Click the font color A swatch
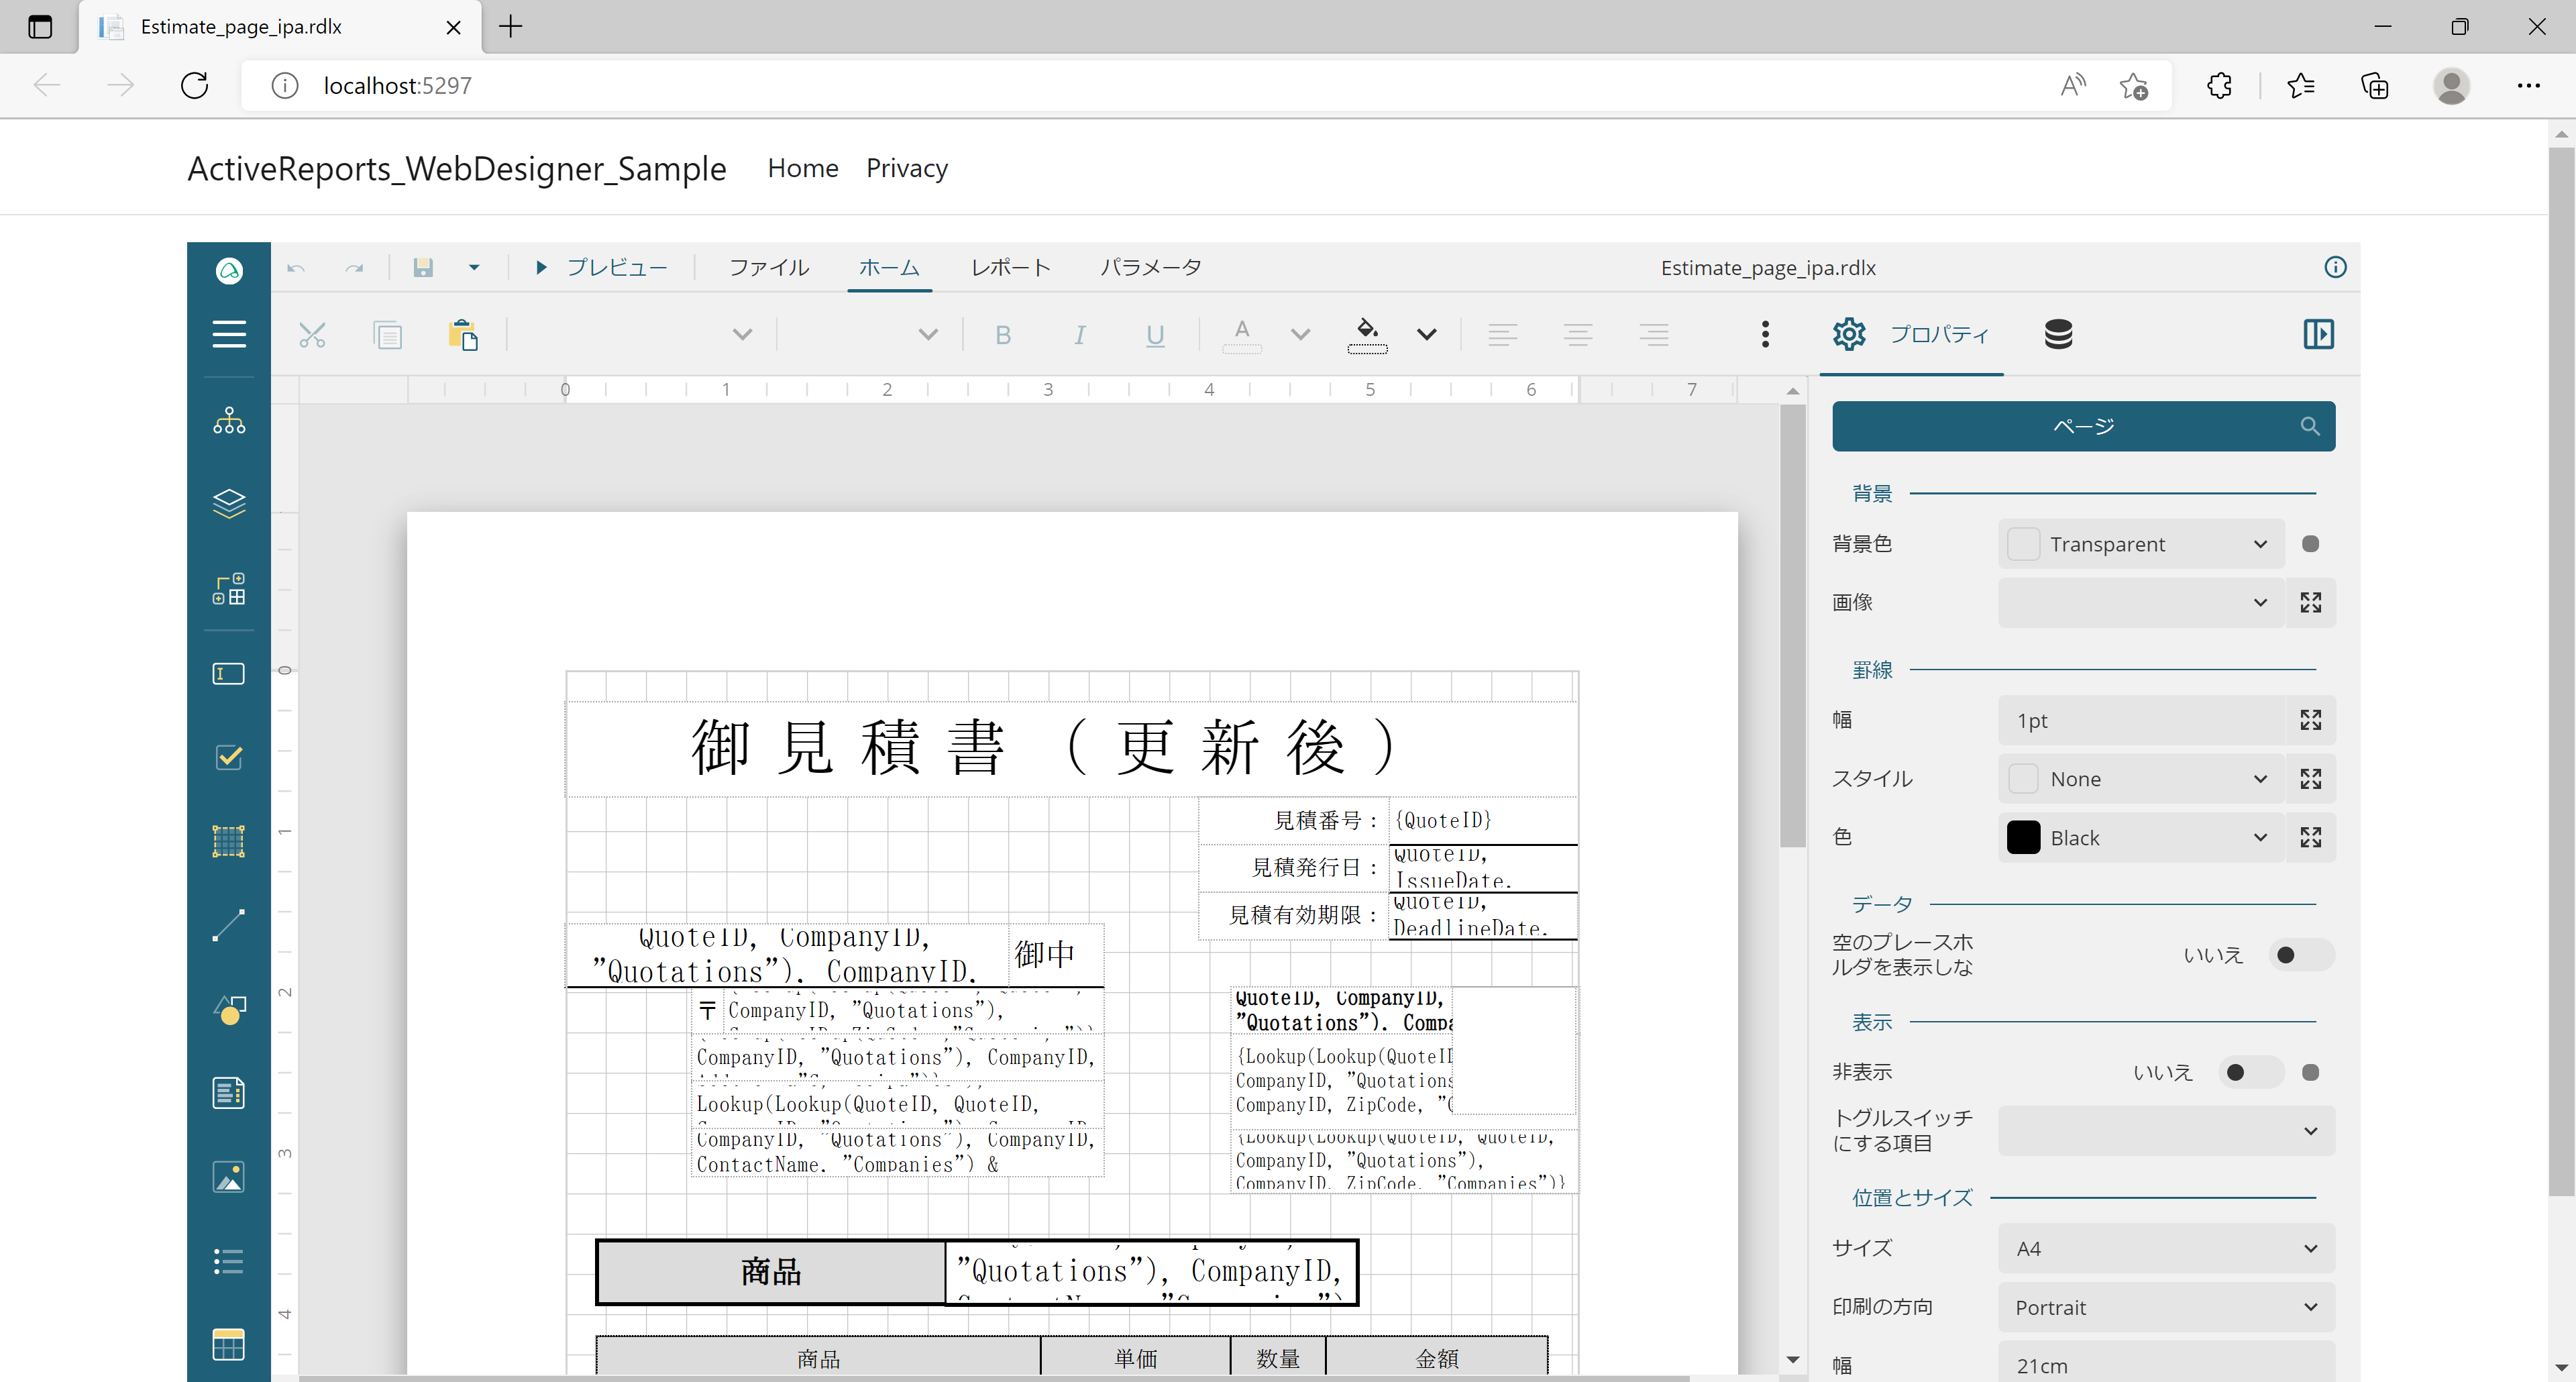Screen dimensions: 2576x1382 click(x=1241, y=335)
